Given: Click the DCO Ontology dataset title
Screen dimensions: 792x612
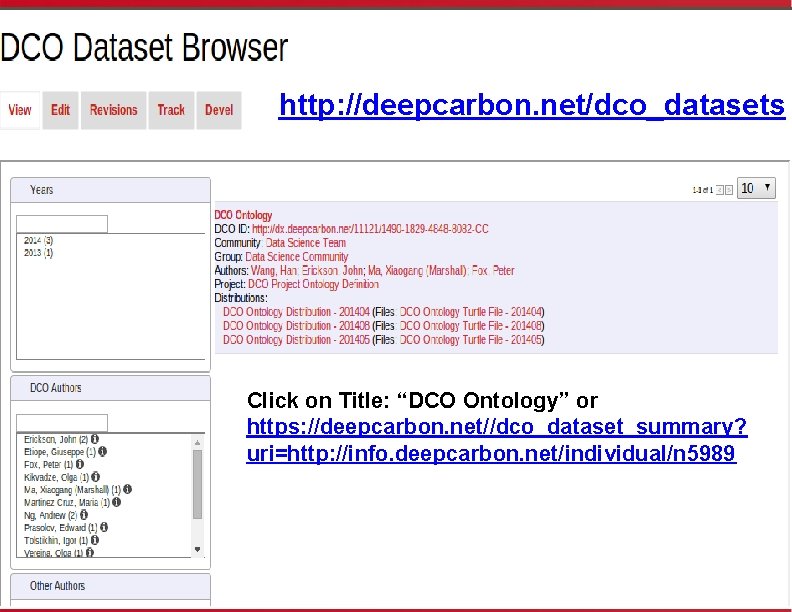Looking at the screenshot, I should tap(243, 215).
